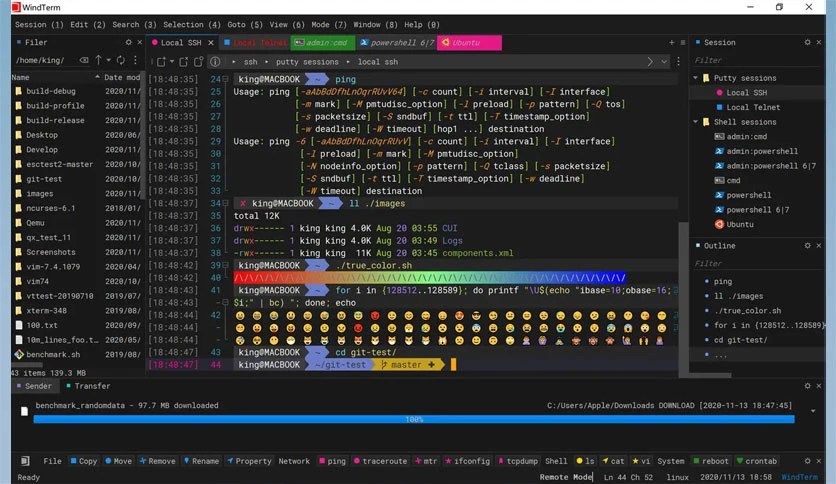This screenshot has height=484, width=836.
Task: Click the reboot quick button
Action: [x=710, y=461]
